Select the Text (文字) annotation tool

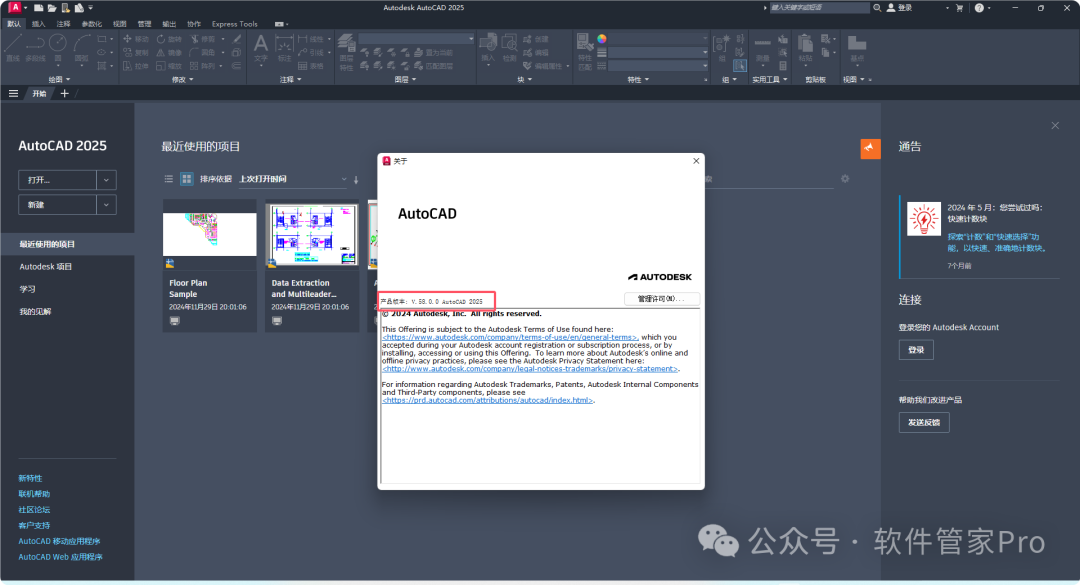(260, 48)
